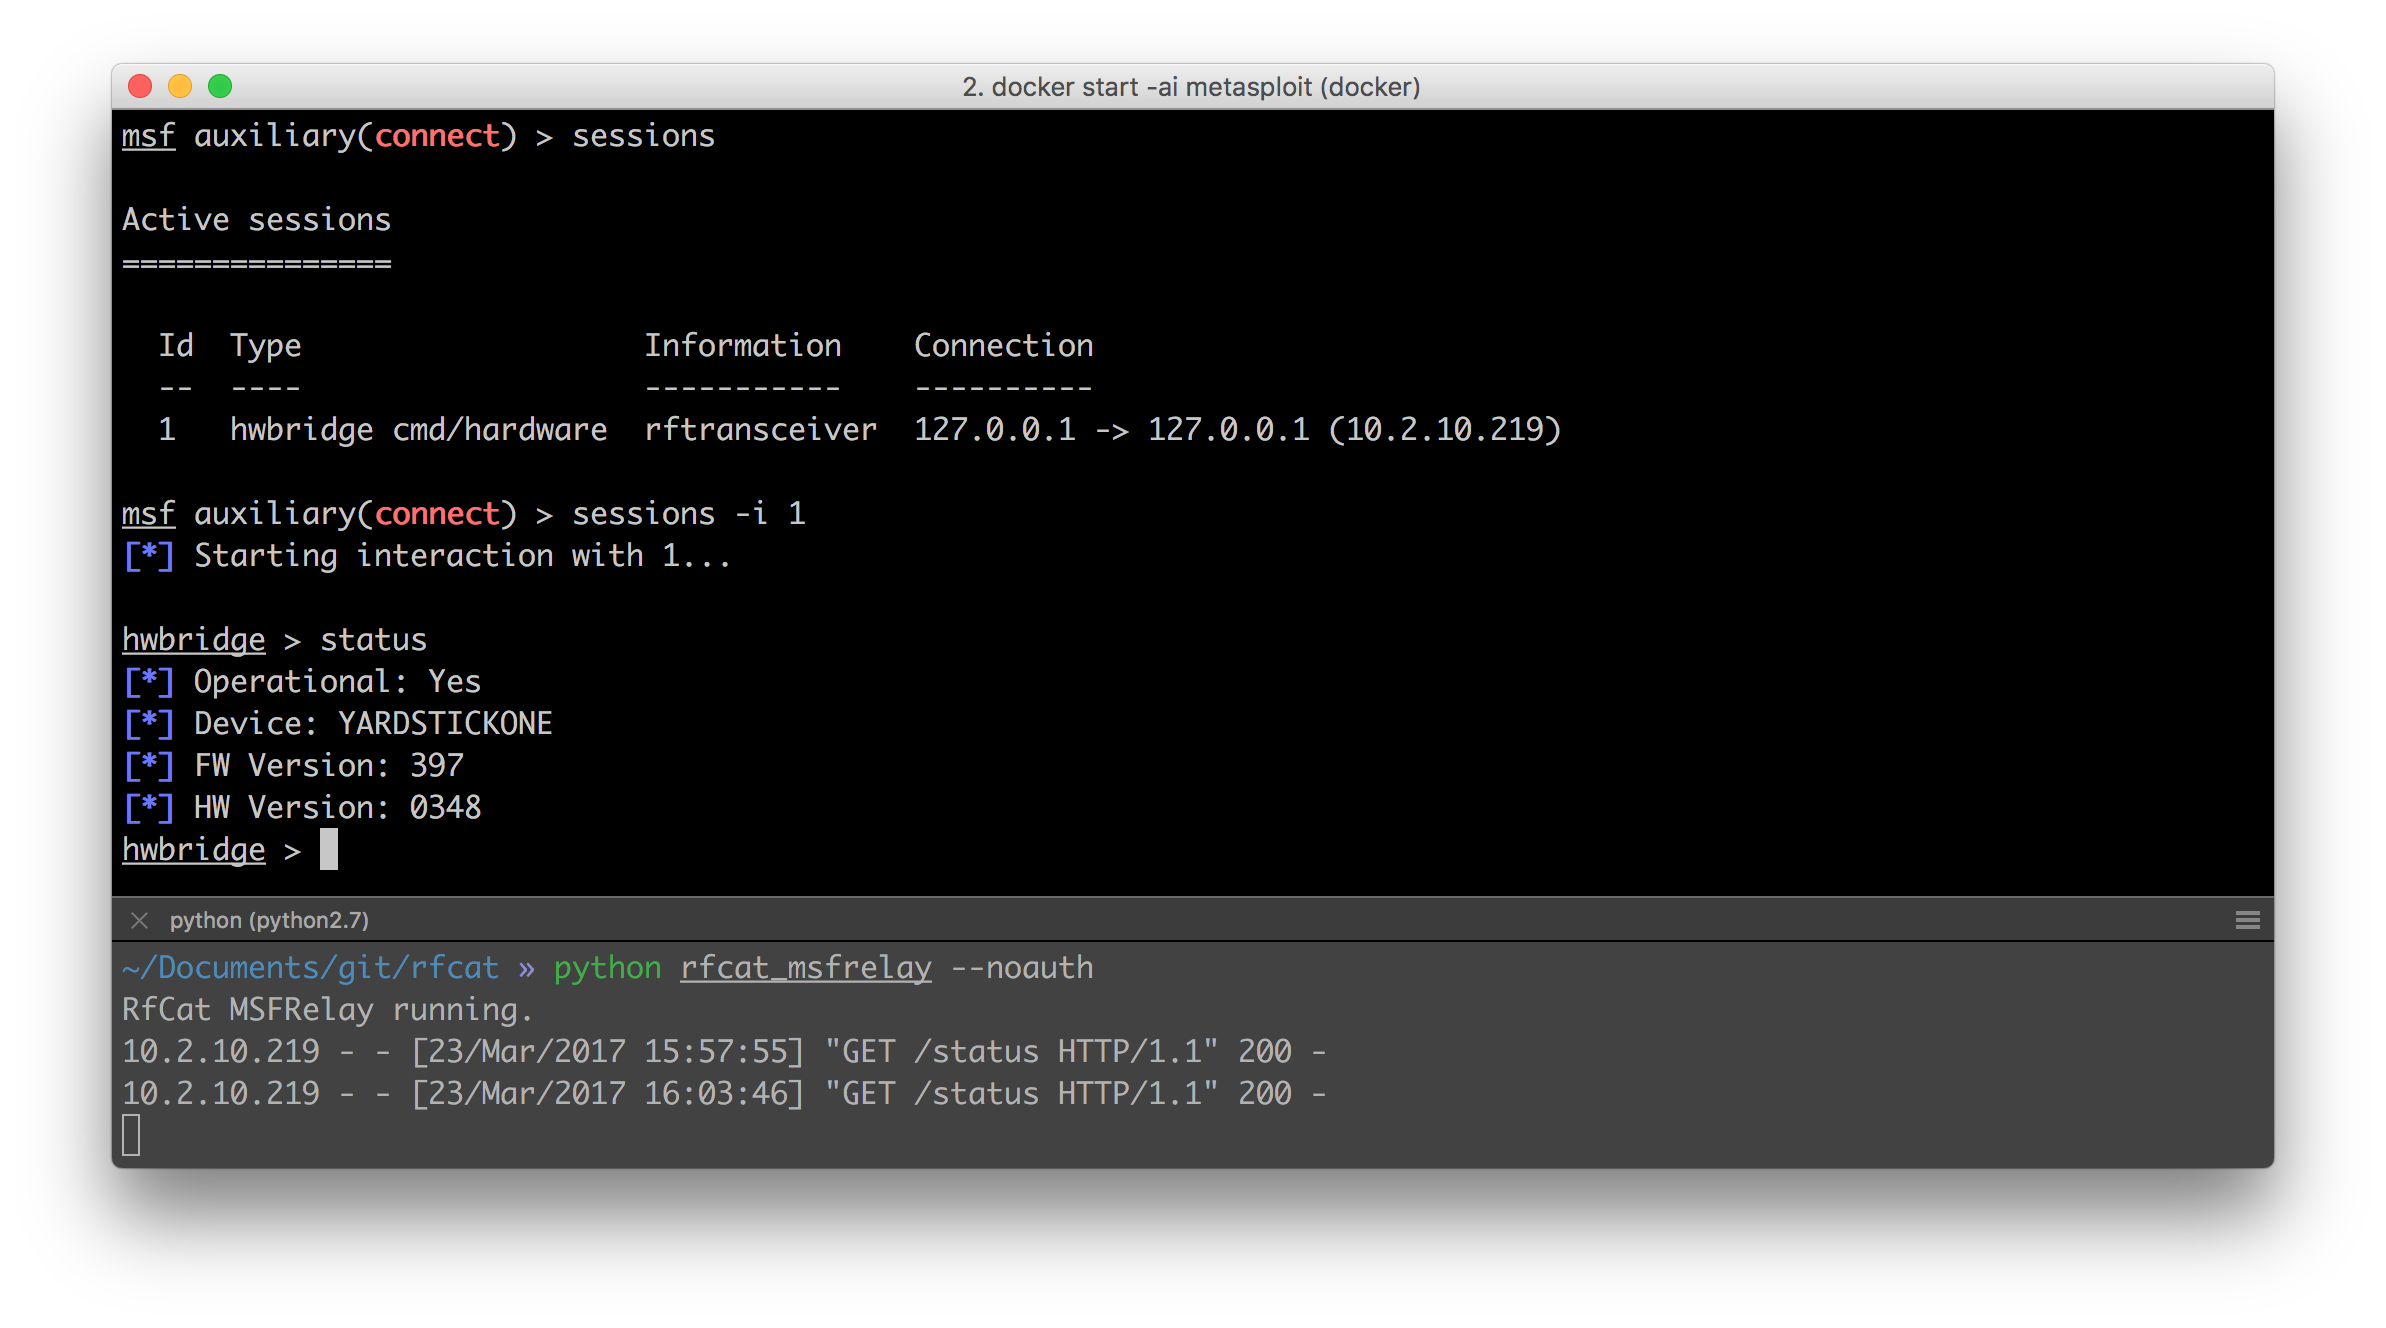This screenshot has width=2386, height=1328.
Task: Click the yellow minimize window button
Action: tap(180, 87)
